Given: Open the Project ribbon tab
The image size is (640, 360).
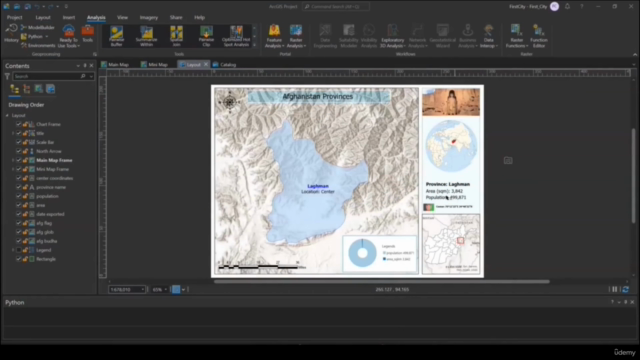Looking at the screenshot, I should pyautogui.click(x=14, y=18).
